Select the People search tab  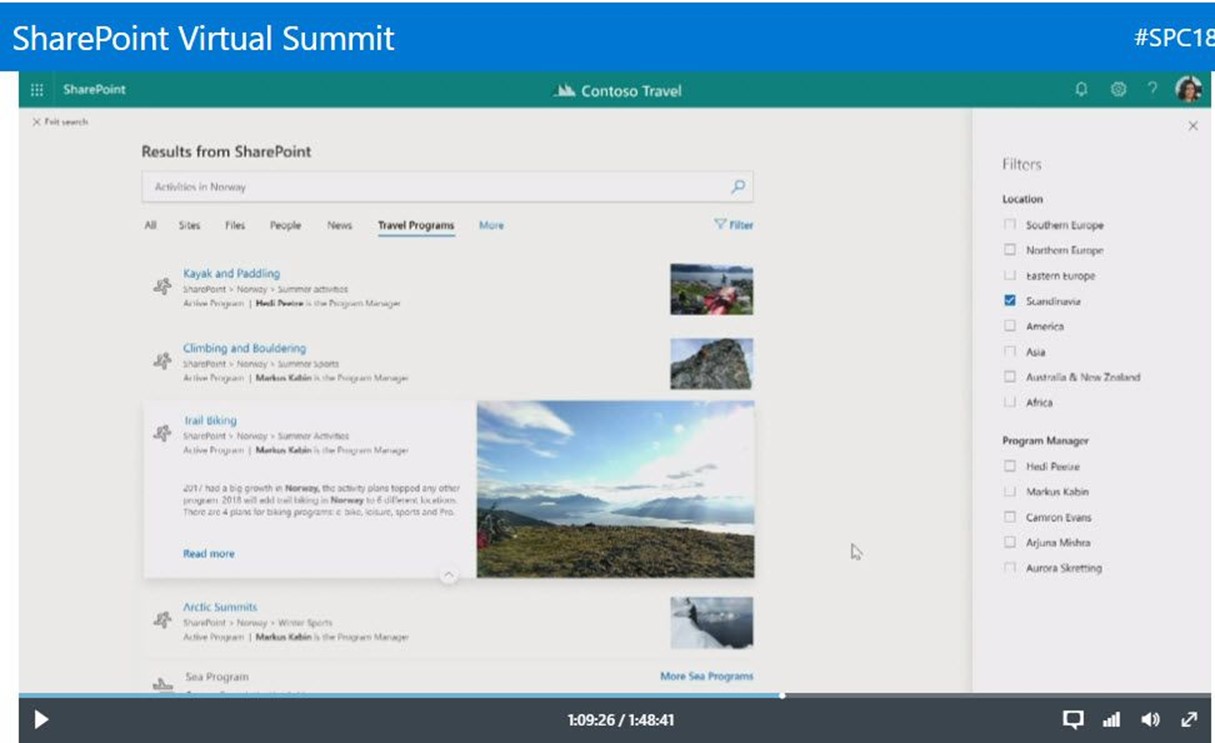point(285,225)
